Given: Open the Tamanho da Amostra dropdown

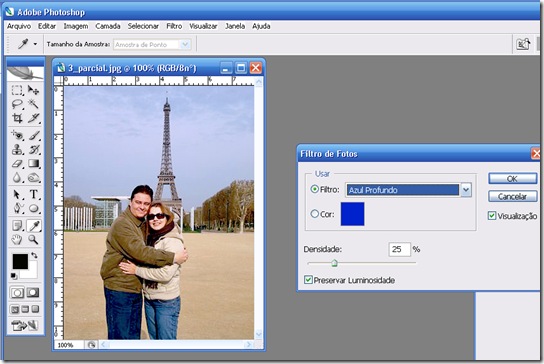Looking at the screenshot, I should point(185,44).
